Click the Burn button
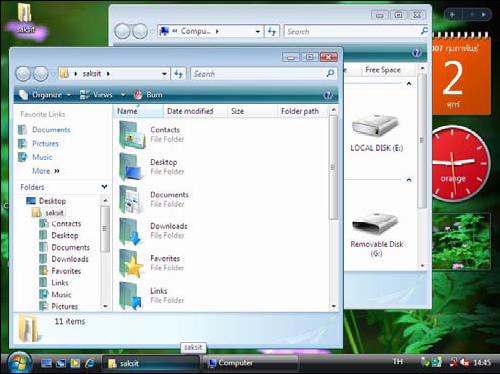Screen dimensions: 500x374 point(148,95)
